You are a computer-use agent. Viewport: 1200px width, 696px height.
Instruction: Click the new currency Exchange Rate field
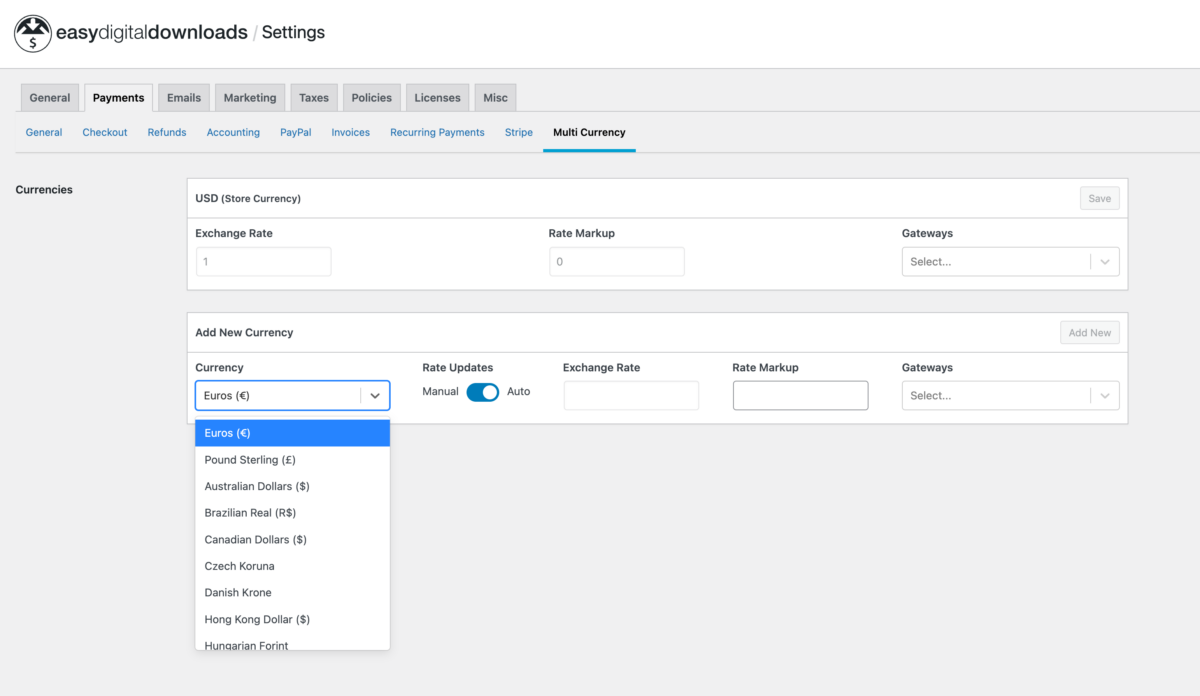pos(631,396)
